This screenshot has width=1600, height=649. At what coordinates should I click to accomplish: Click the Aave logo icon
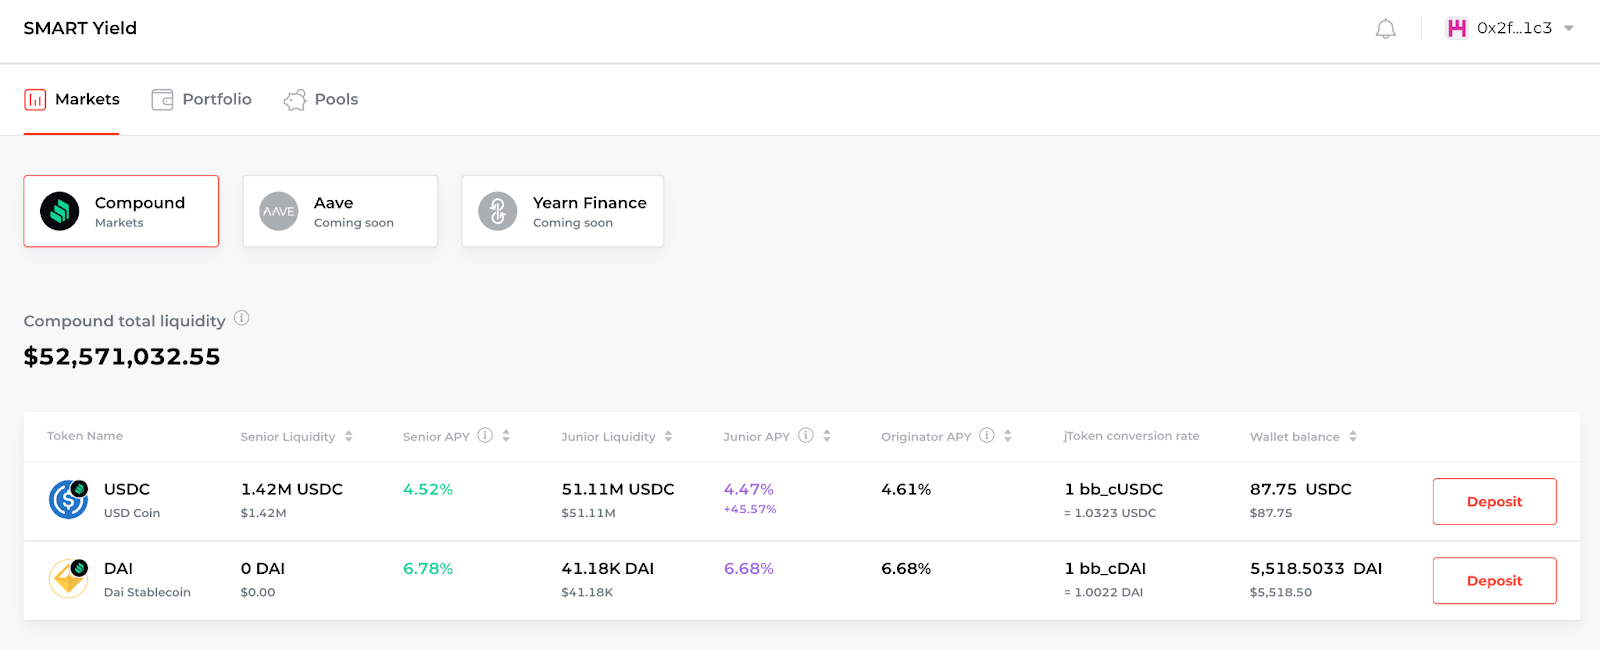pos(279,211)
